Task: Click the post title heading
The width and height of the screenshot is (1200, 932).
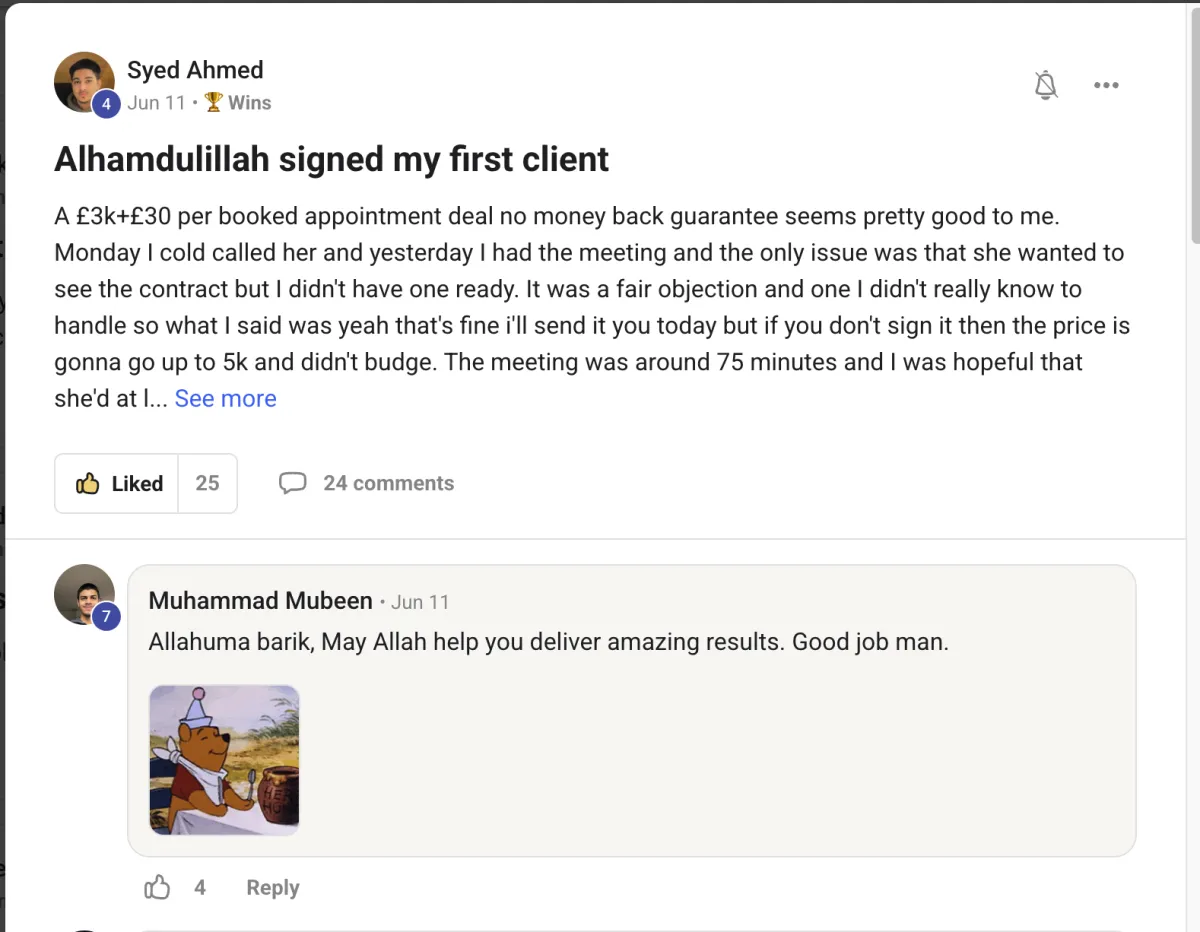Action: [331, 159]
